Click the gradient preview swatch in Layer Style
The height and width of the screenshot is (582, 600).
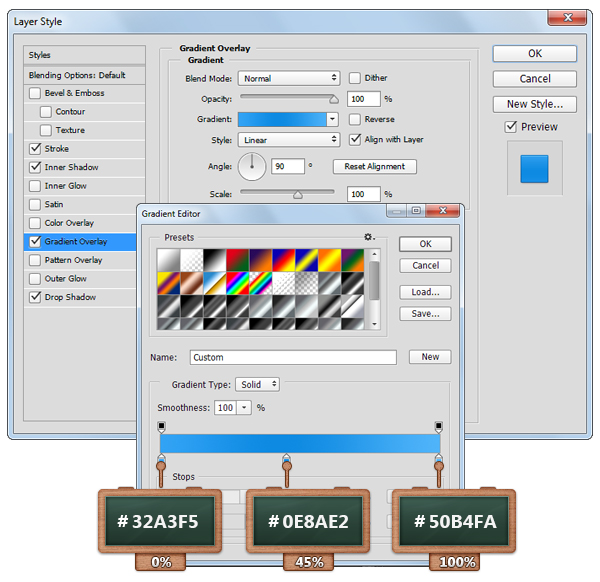tap(283, 119)
